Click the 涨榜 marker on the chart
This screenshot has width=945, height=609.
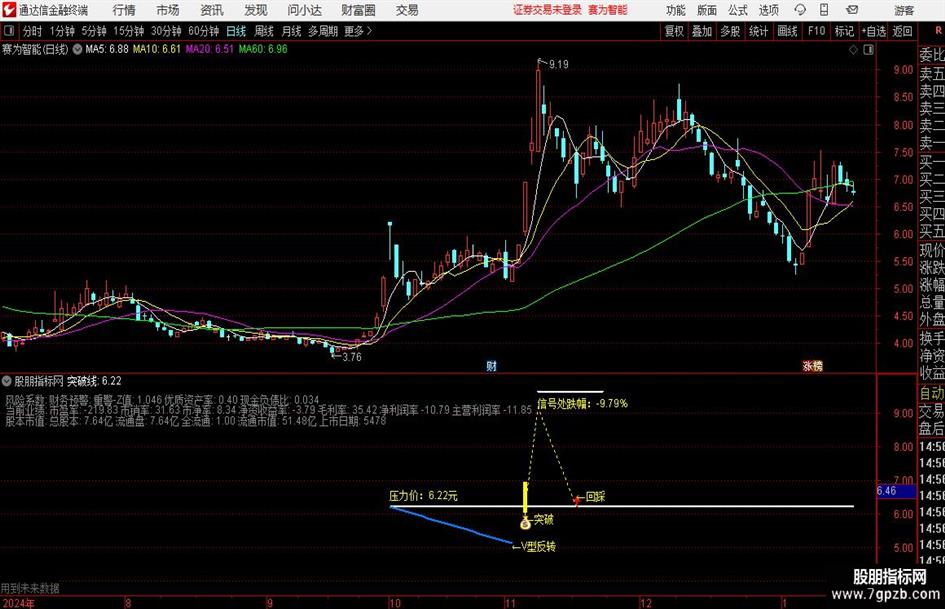click(x=812, y=365)
